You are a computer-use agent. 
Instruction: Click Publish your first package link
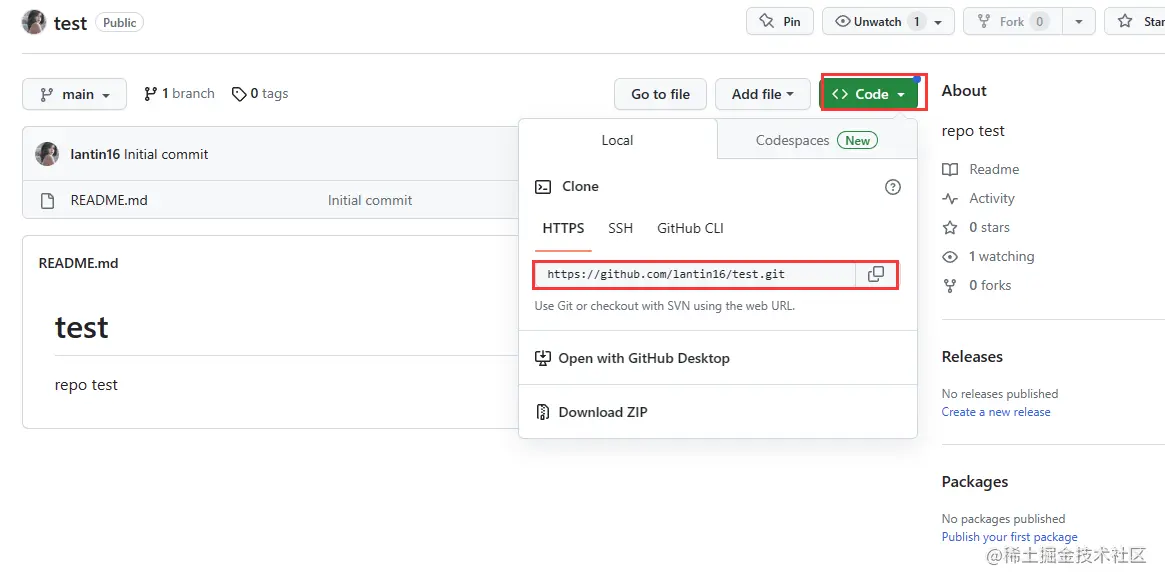(1010, 536)
